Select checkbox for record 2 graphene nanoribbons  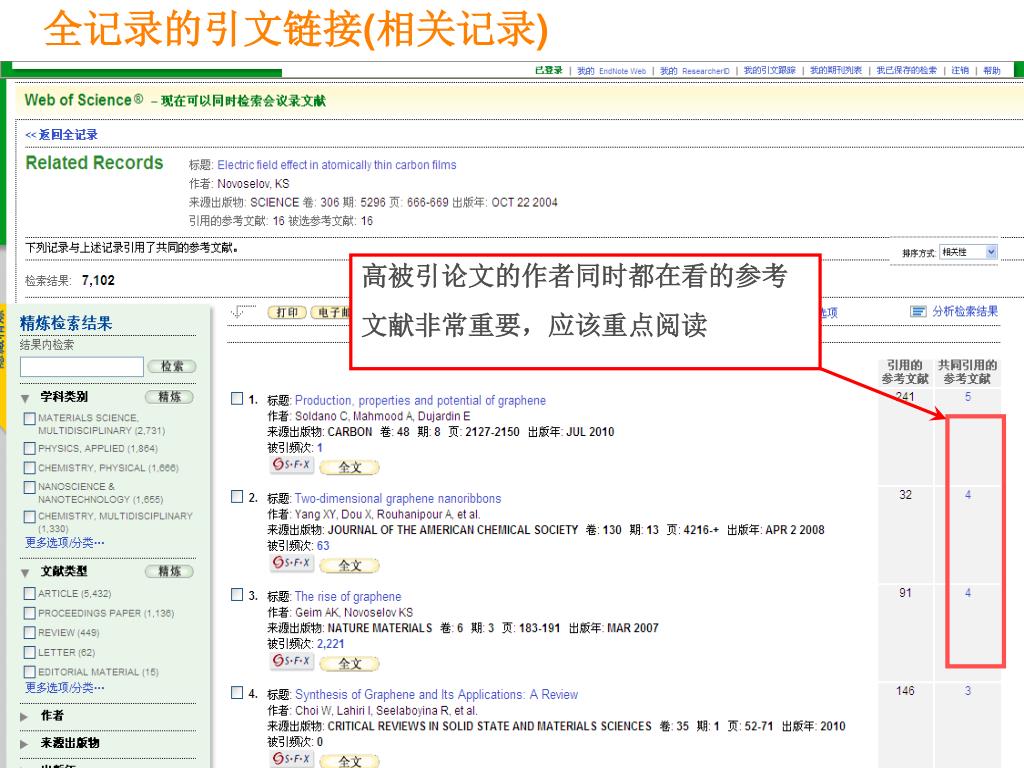coord(237,496)
